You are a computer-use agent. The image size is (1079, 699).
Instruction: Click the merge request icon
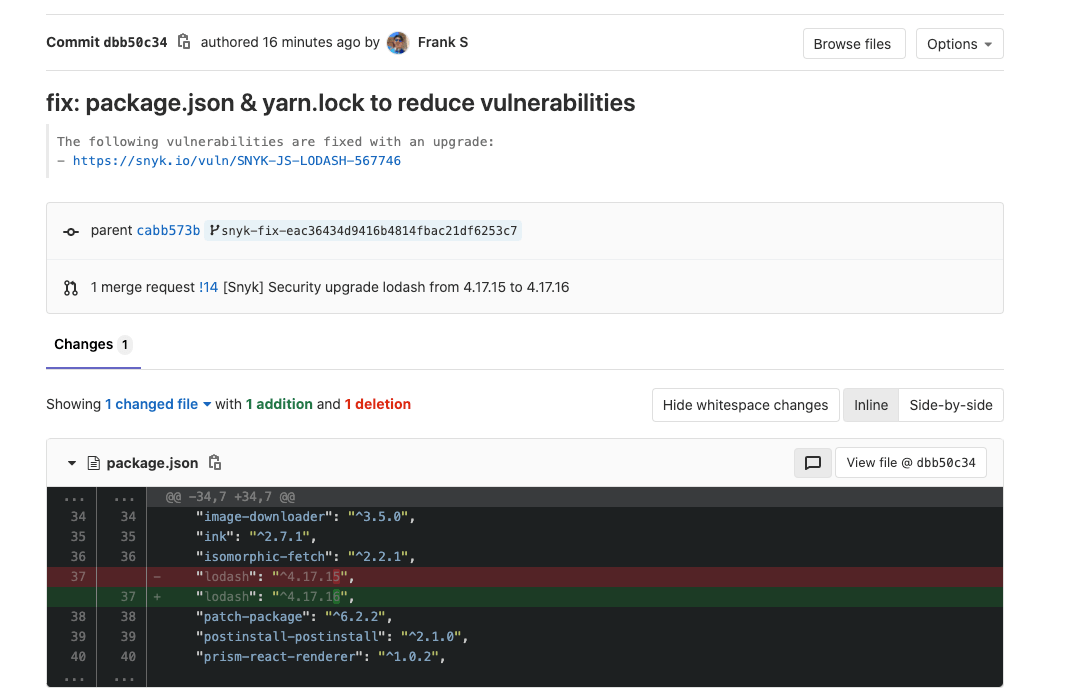71,288
